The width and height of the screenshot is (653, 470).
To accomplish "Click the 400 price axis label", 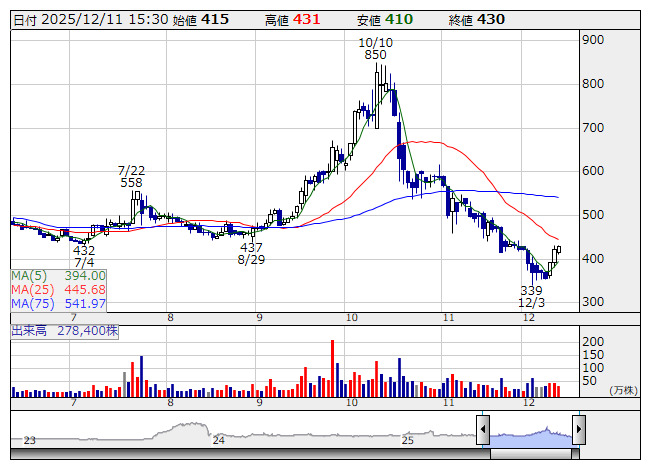I will point(593,259).
